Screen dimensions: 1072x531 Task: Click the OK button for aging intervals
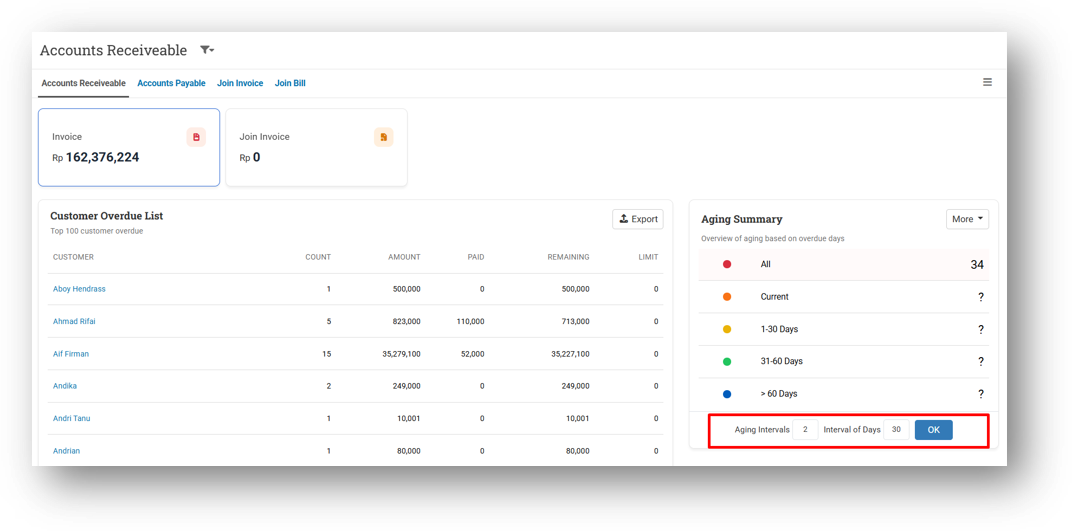[x=933, y=430]
